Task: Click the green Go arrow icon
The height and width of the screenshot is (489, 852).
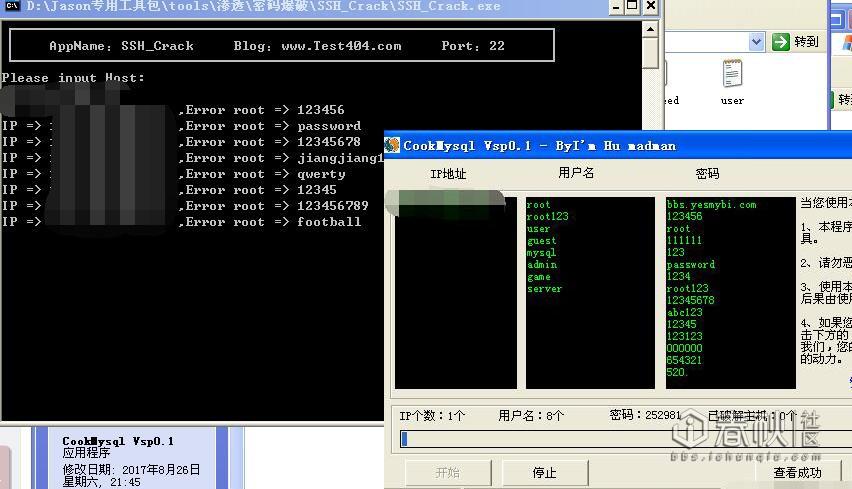Action: (781, 42)
